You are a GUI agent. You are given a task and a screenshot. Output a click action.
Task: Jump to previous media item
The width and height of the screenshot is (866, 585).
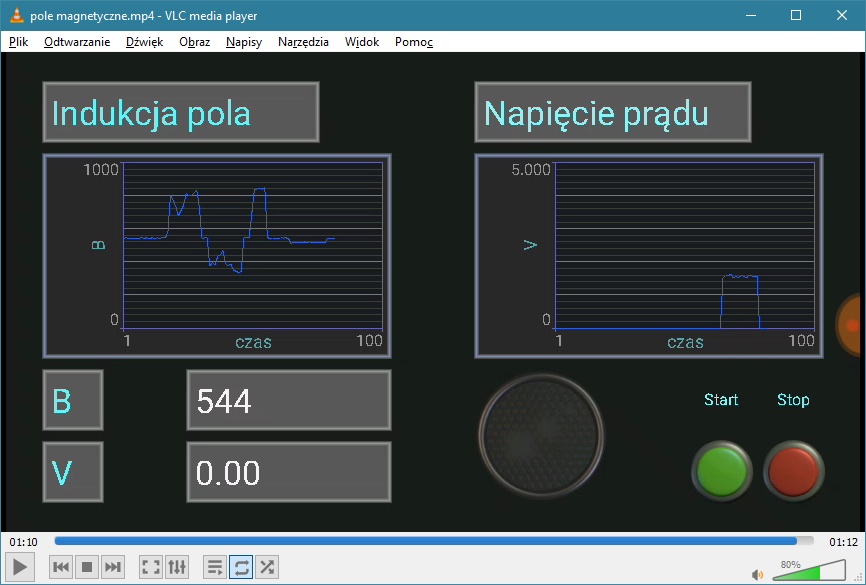click(61, 567)
